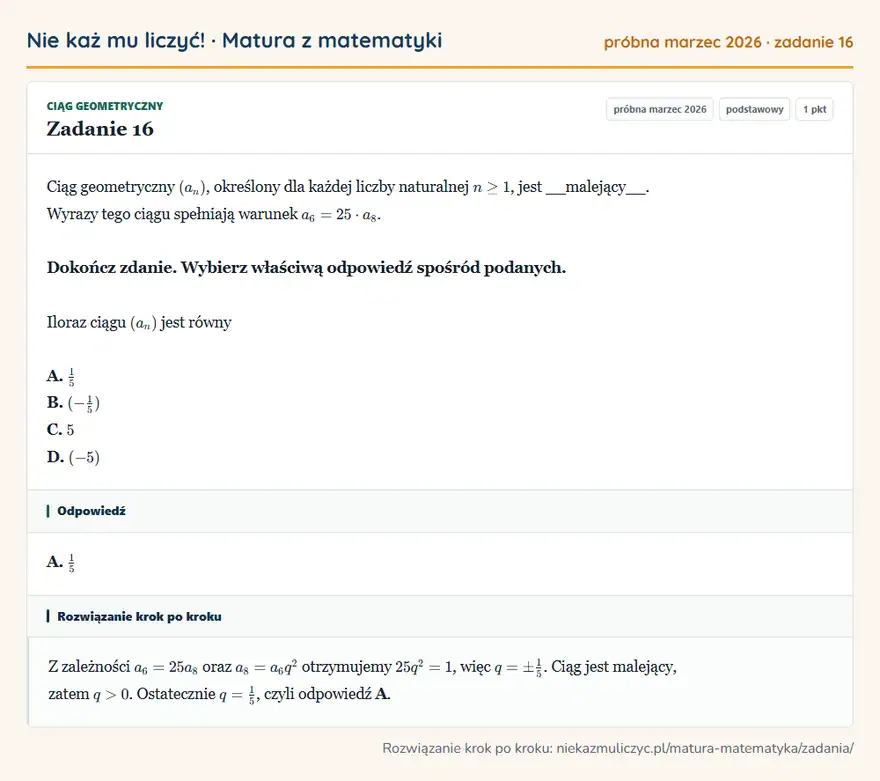The height and width of the screenshot is (781, 880).
Task: Click the 'Zadanie 16' heading
Action: (x=100, y=129)
